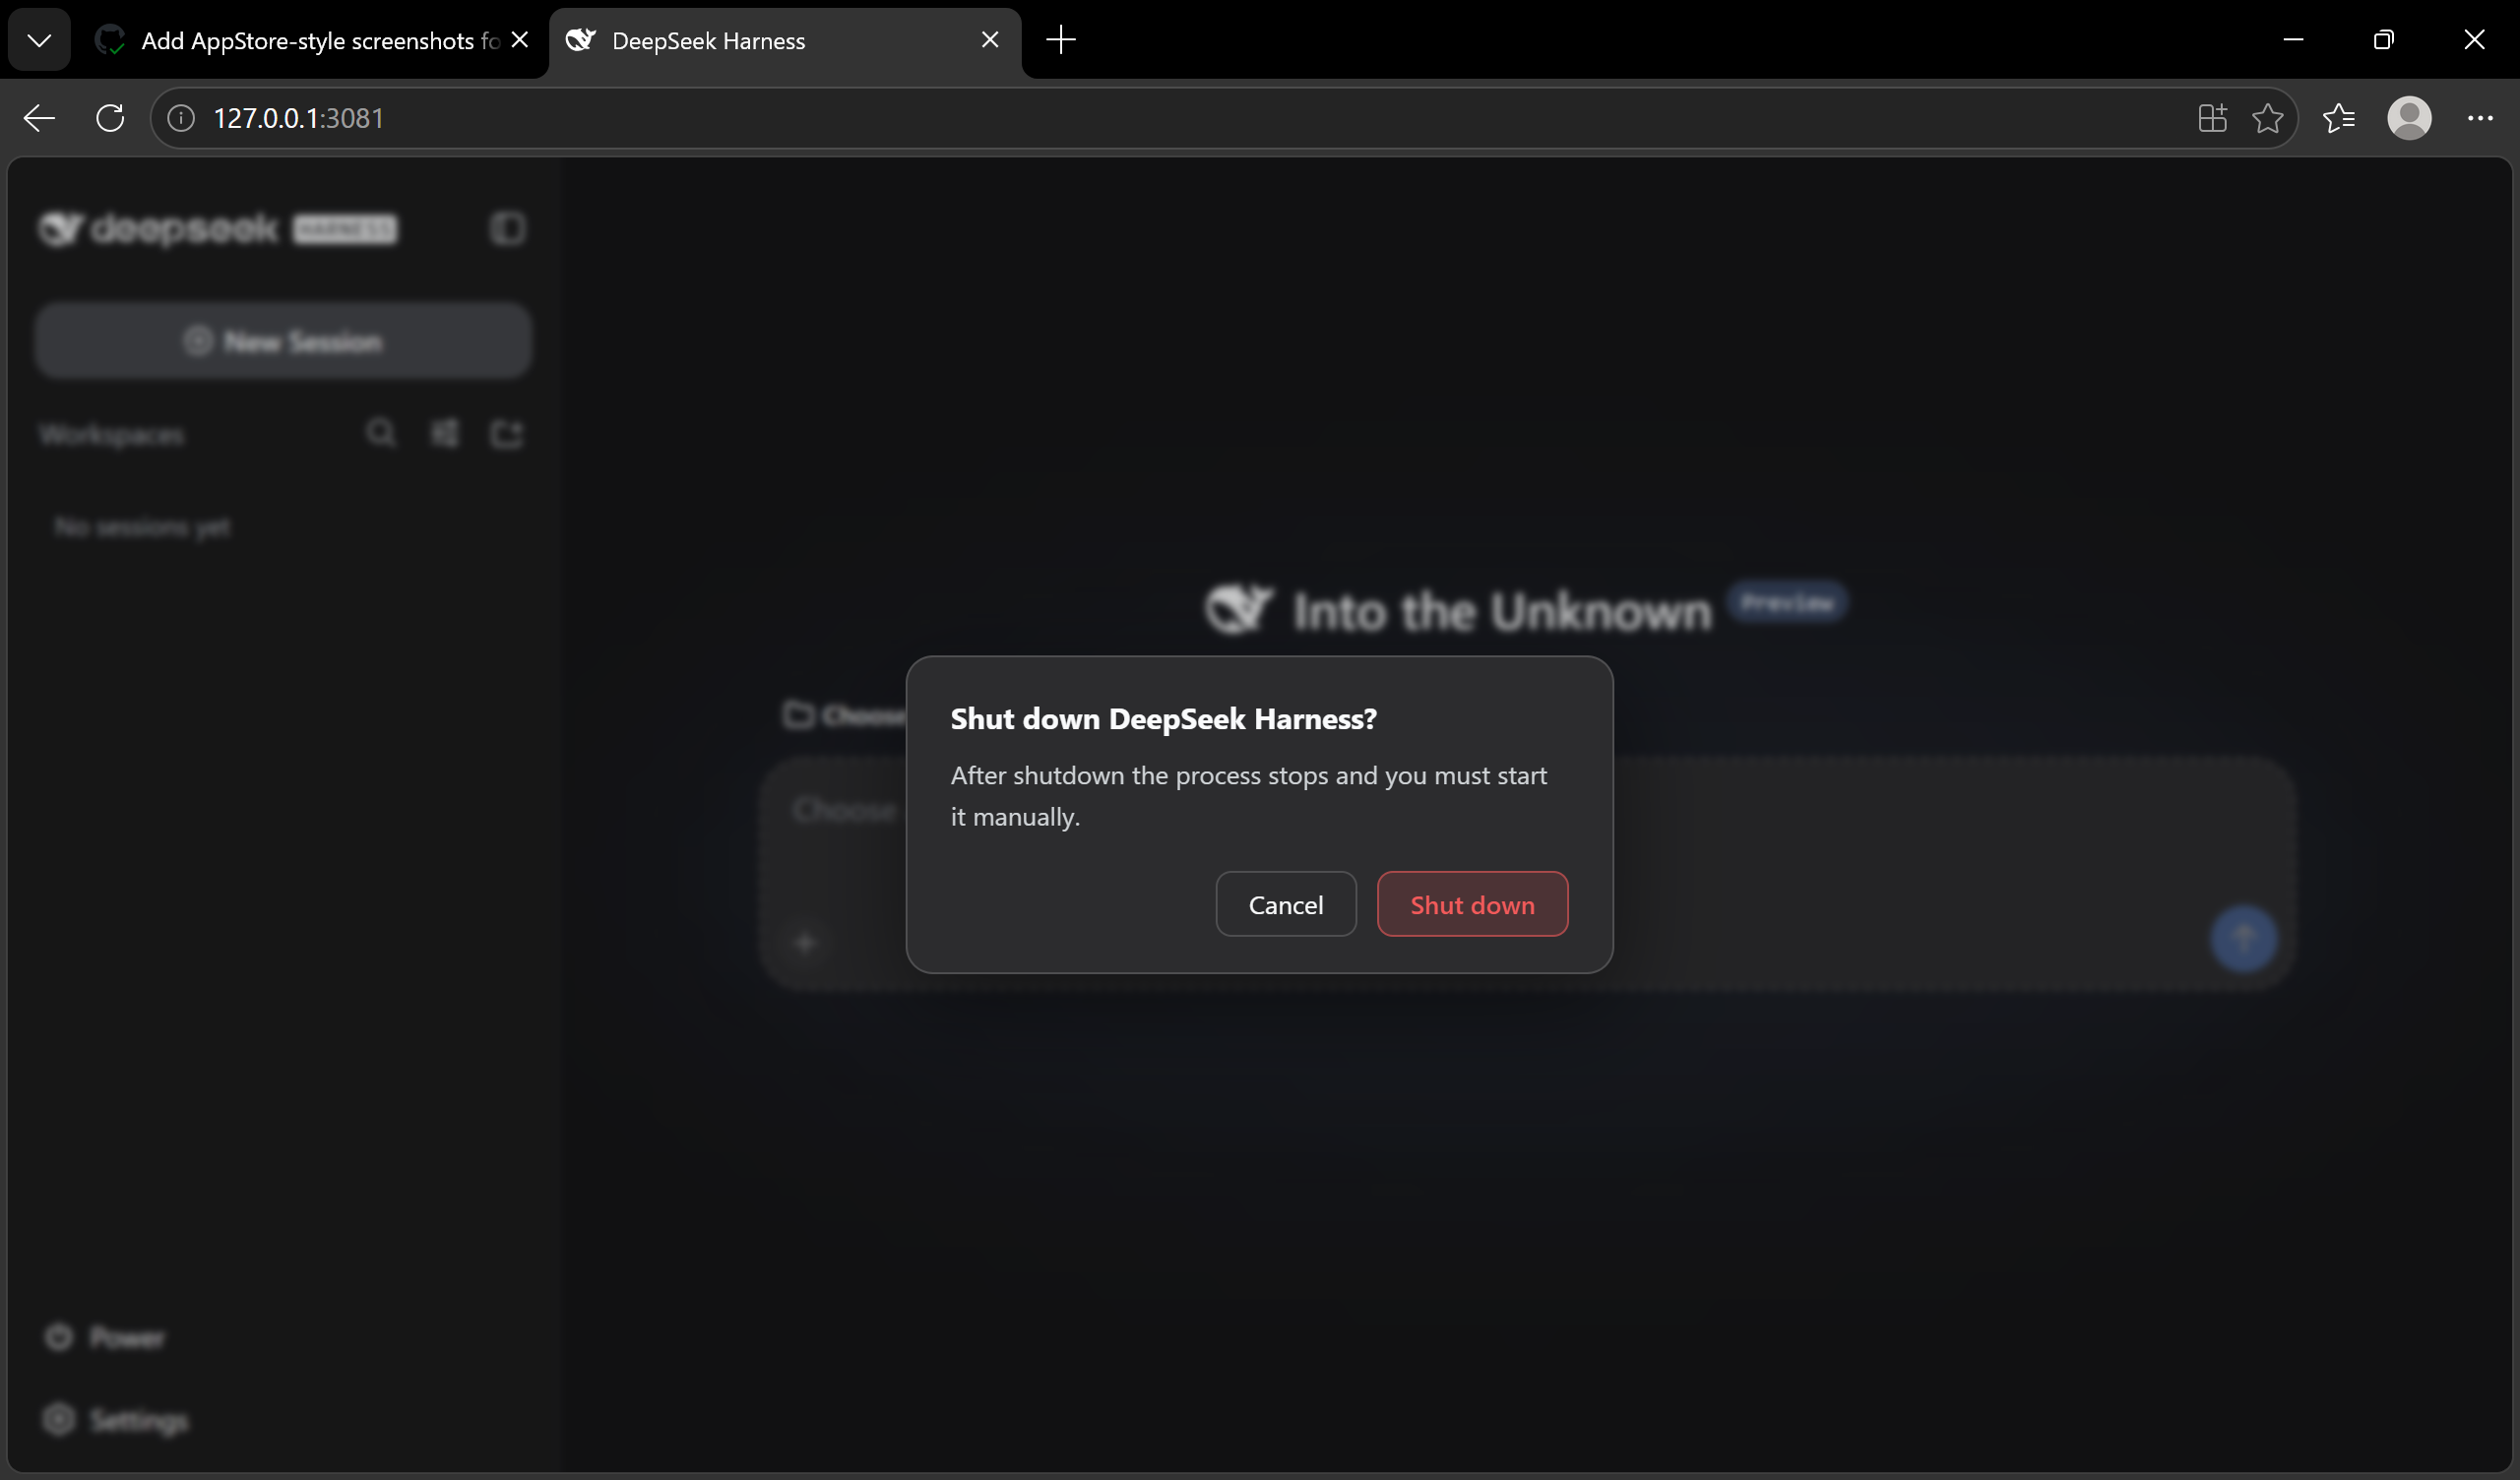View site information icon in address bar
Screen dimensions: 2520x1480
point(181,118)
